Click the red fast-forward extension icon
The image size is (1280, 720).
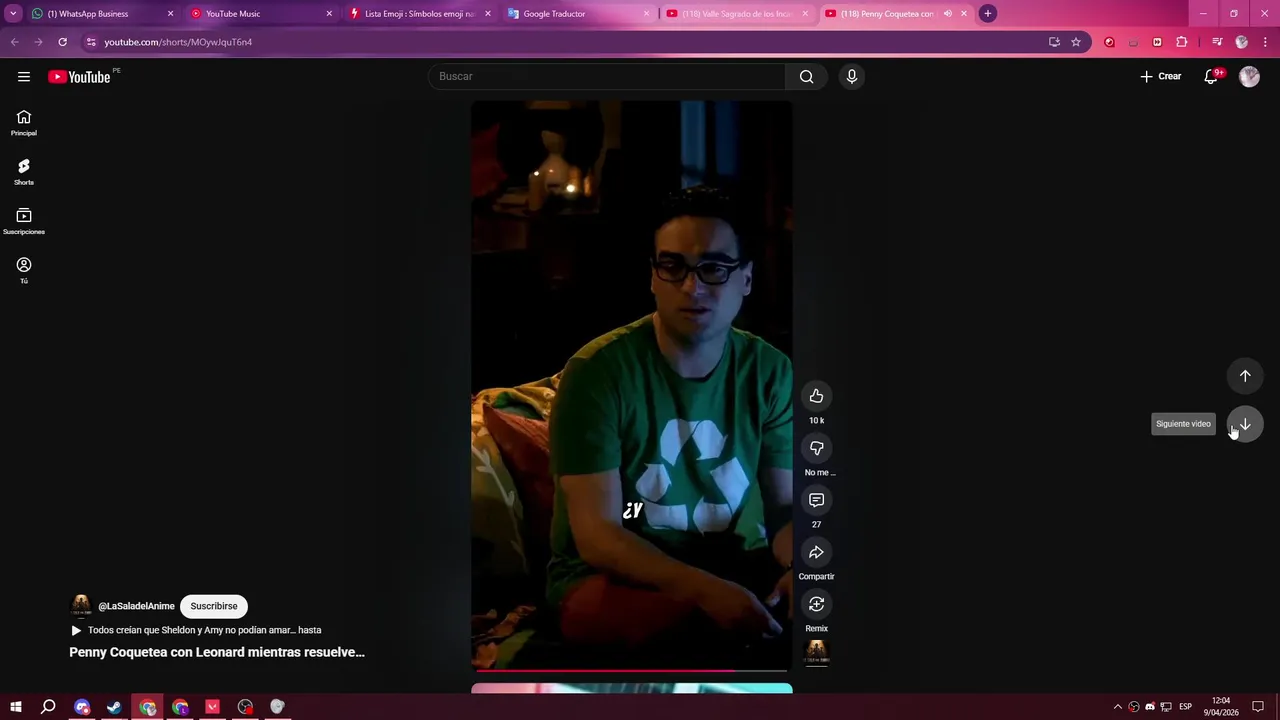click(1157, 42)
